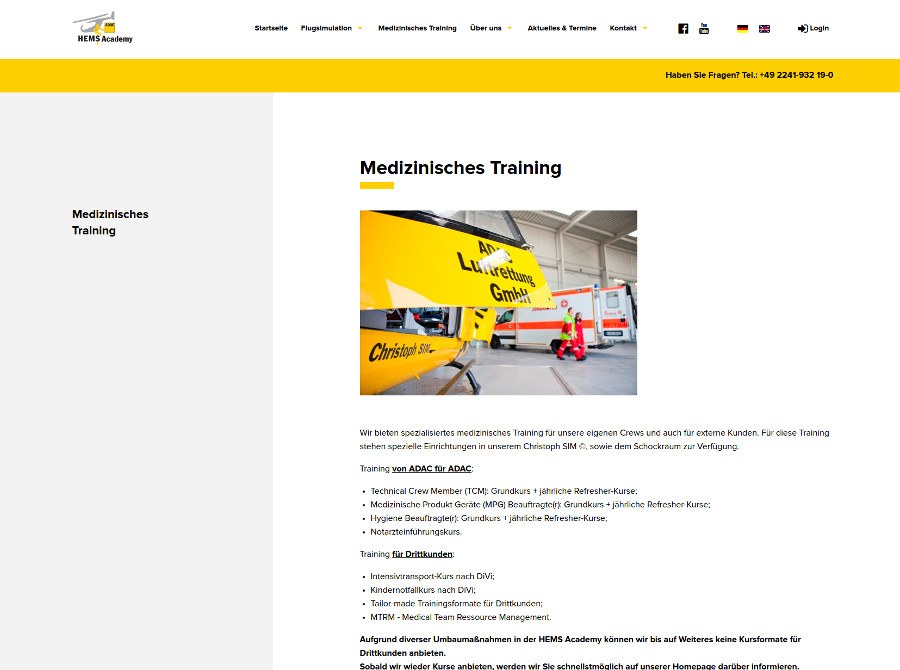
Task: Switch language with the German flag
Action: [x=742, y=29]
